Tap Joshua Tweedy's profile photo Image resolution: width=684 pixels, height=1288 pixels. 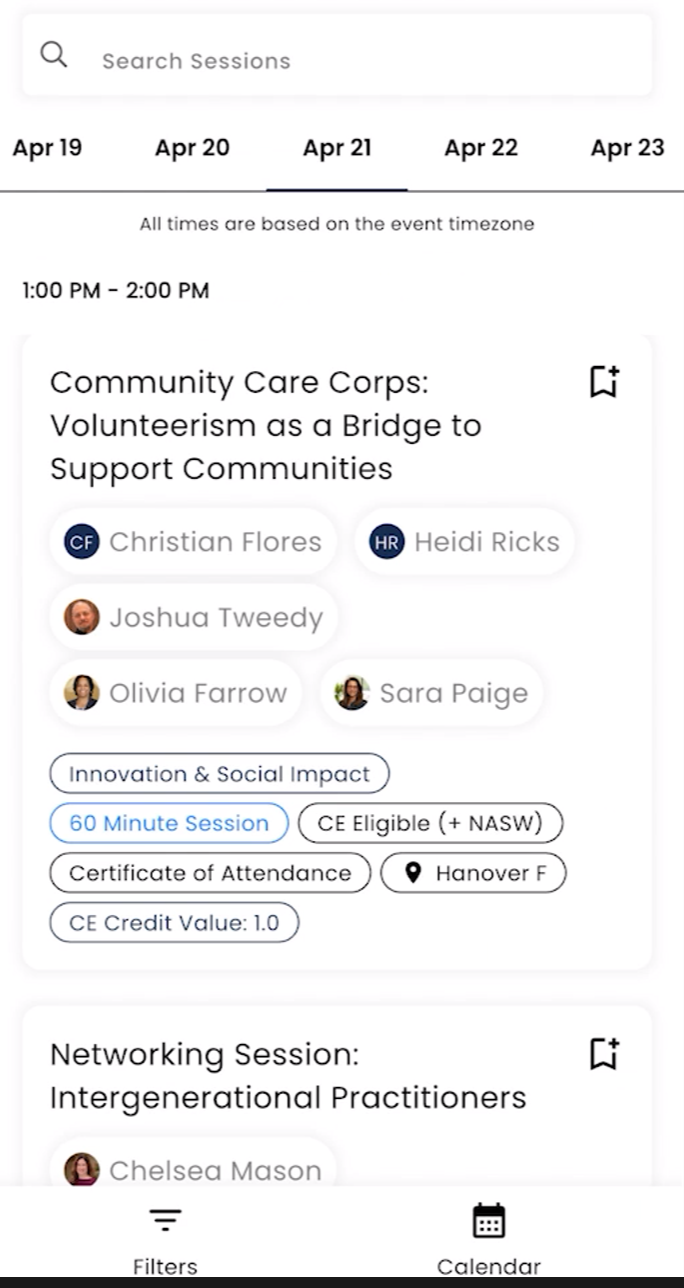pyautogui.click(x=82, y=617)
